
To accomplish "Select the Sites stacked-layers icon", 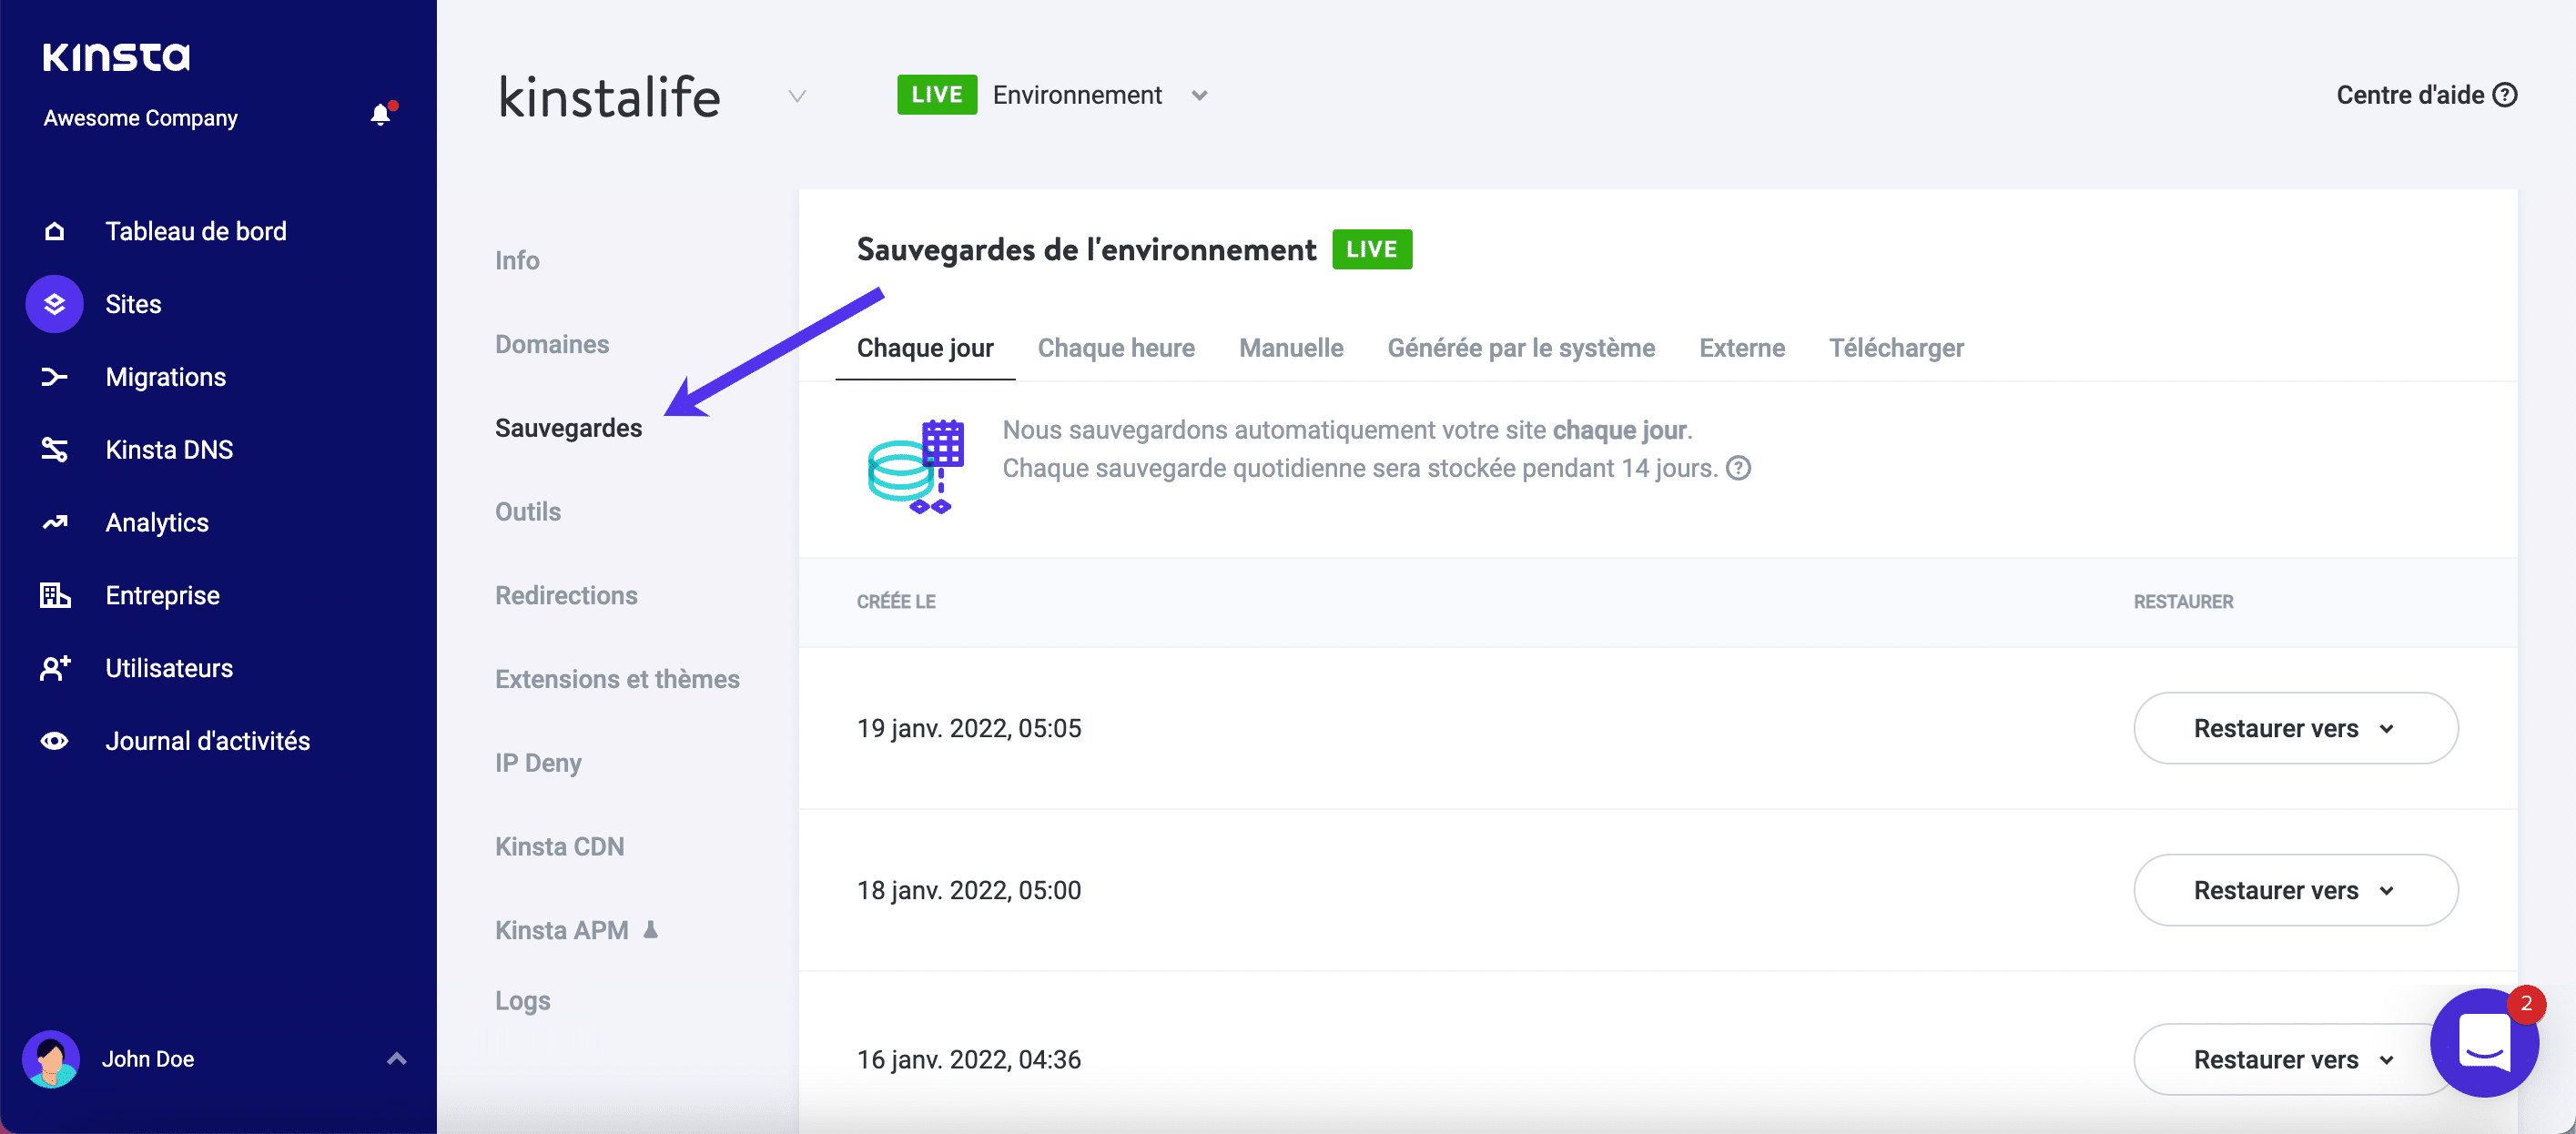I will (x=54, y=303).
